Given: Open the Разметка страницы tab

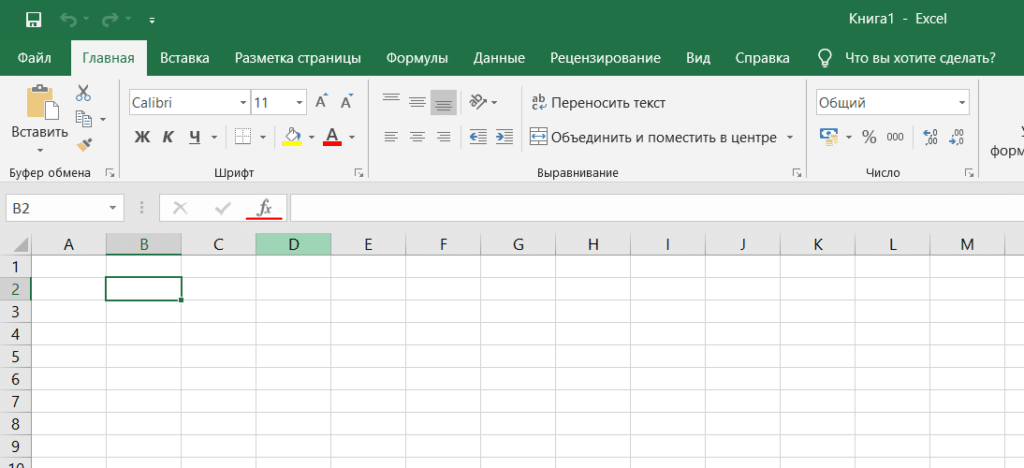Looking at the screenshot, I should 298,58.
